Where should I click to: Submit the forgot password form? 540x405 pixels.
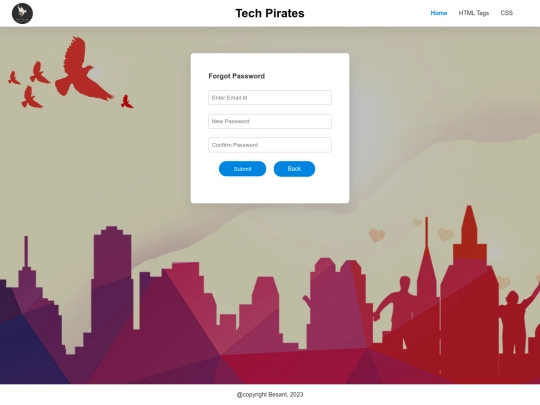coord(242,169)
